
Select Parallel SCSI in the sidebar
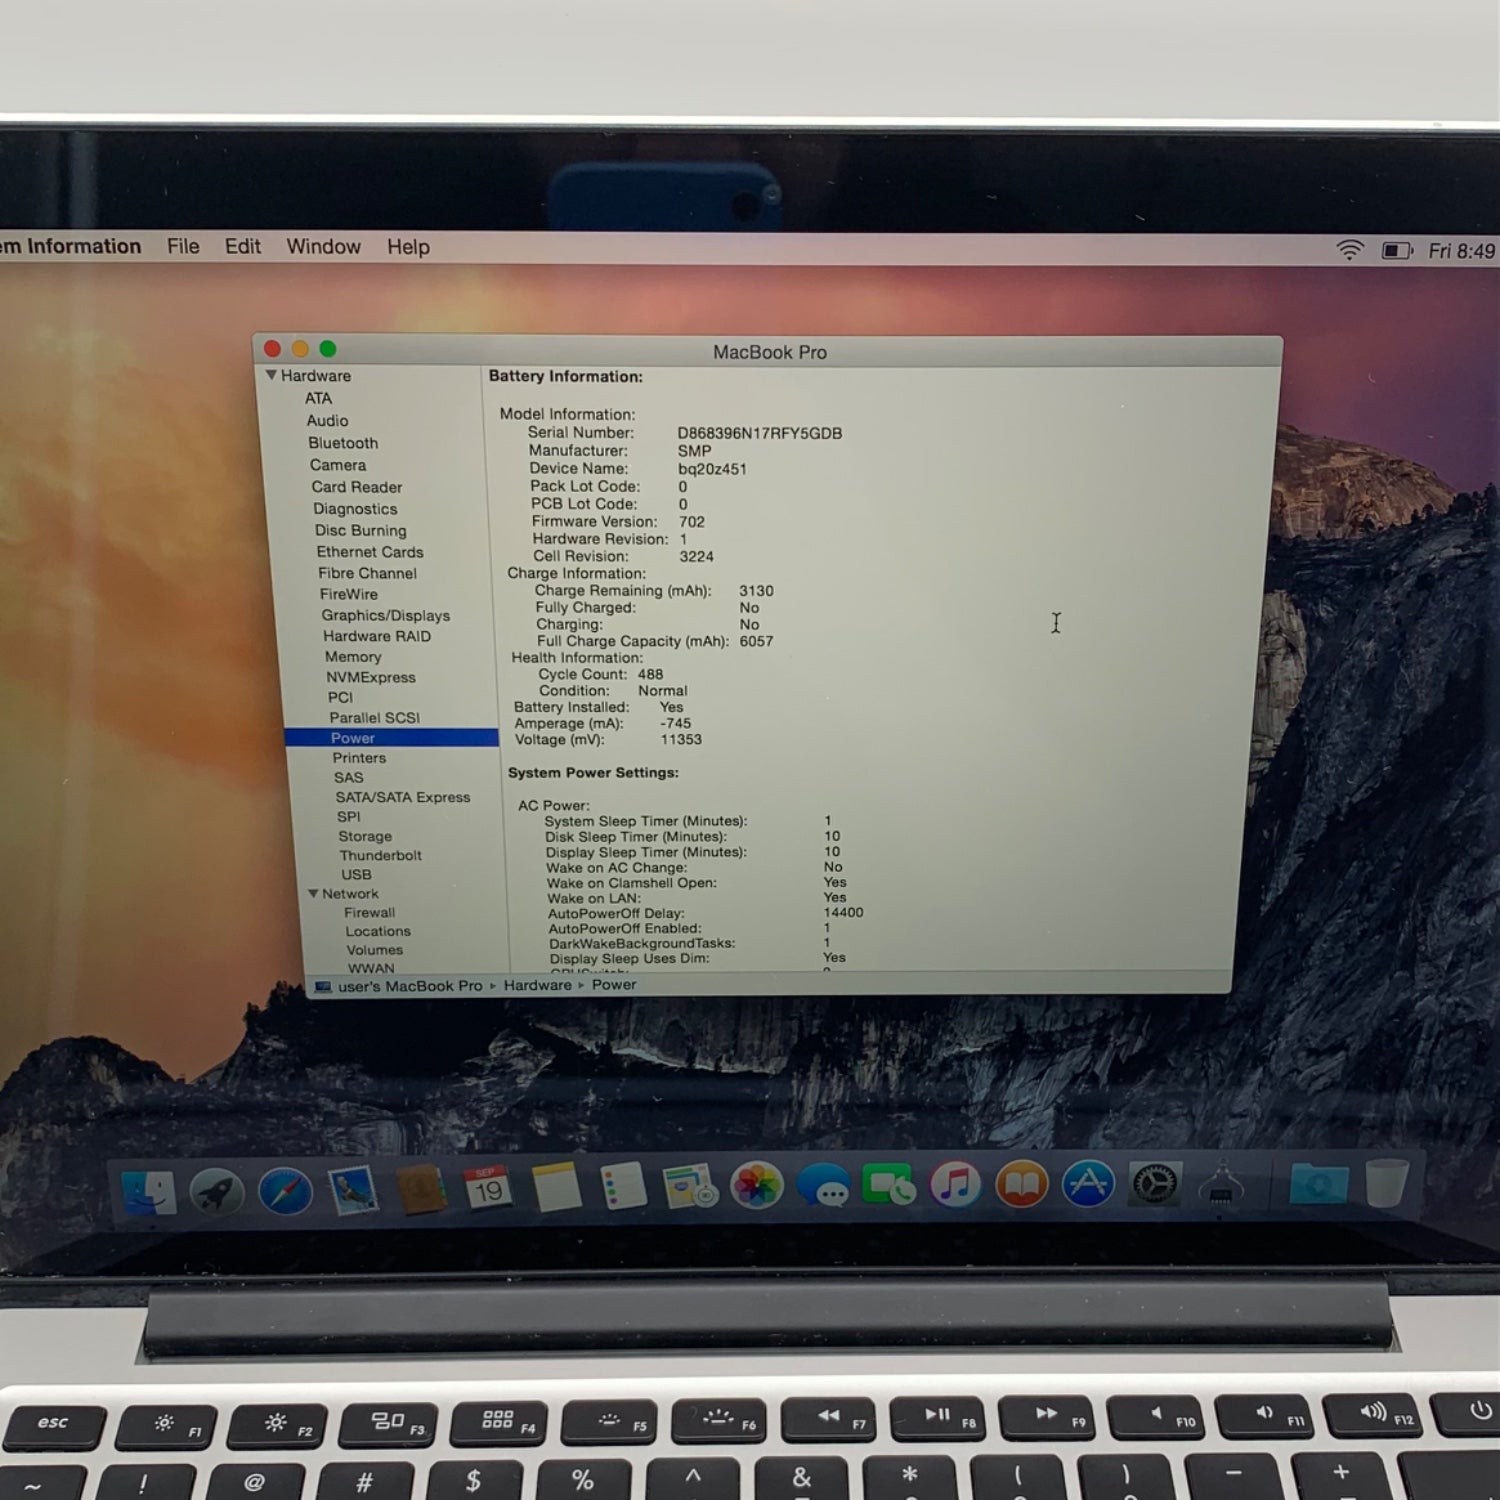point(375,717)
